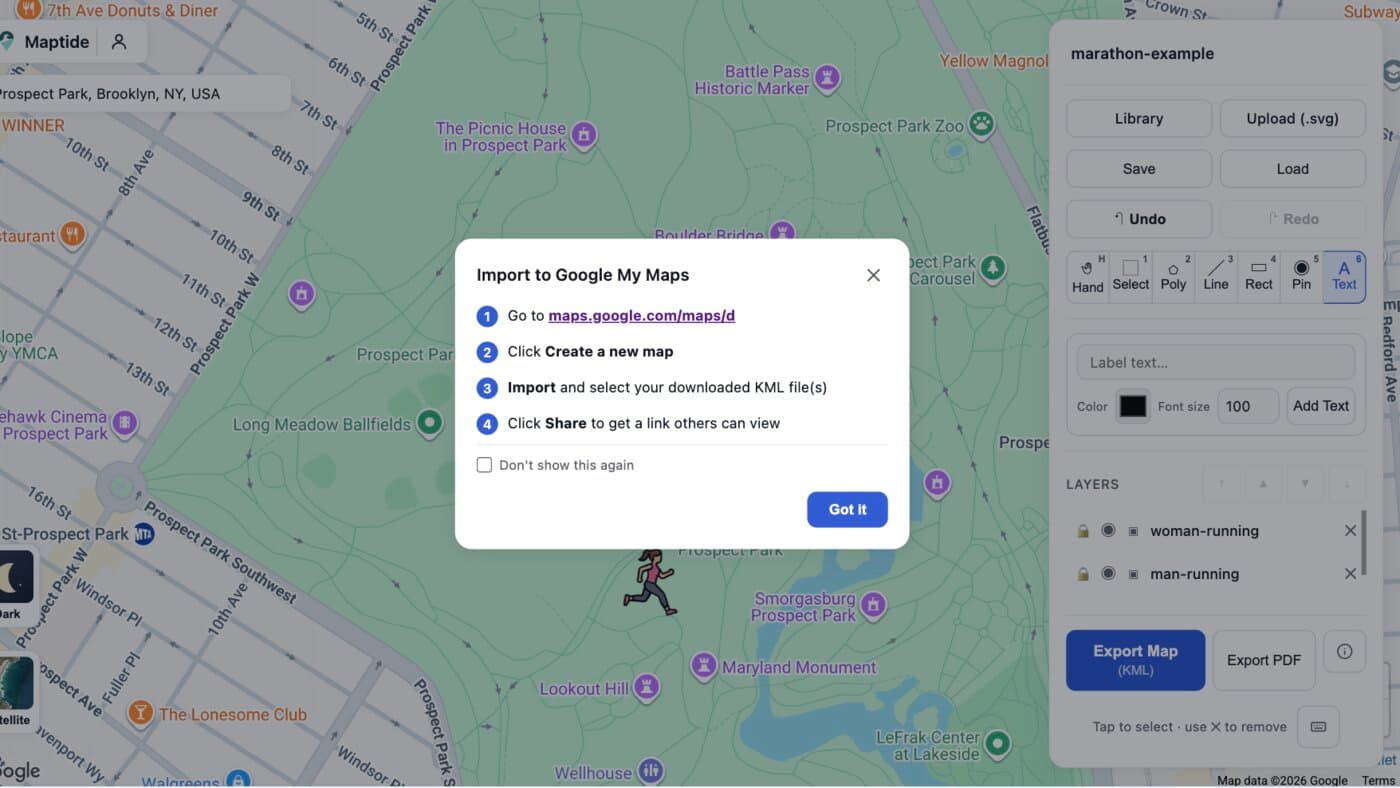The height and width of the screenshot is (788, 1400).
Task: Click the lock icon on man-running layer
Action: [1083, 574]
